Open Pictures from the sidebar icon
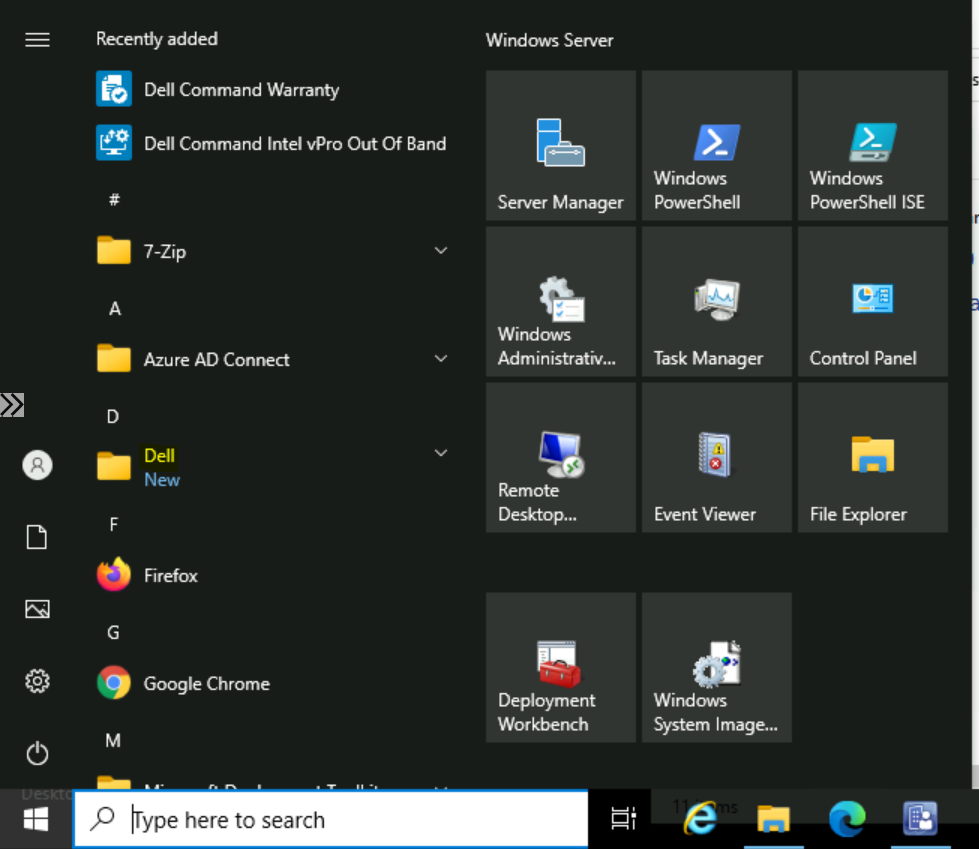The height and width of the screenshot is (849, 979). tap(37, 609)
